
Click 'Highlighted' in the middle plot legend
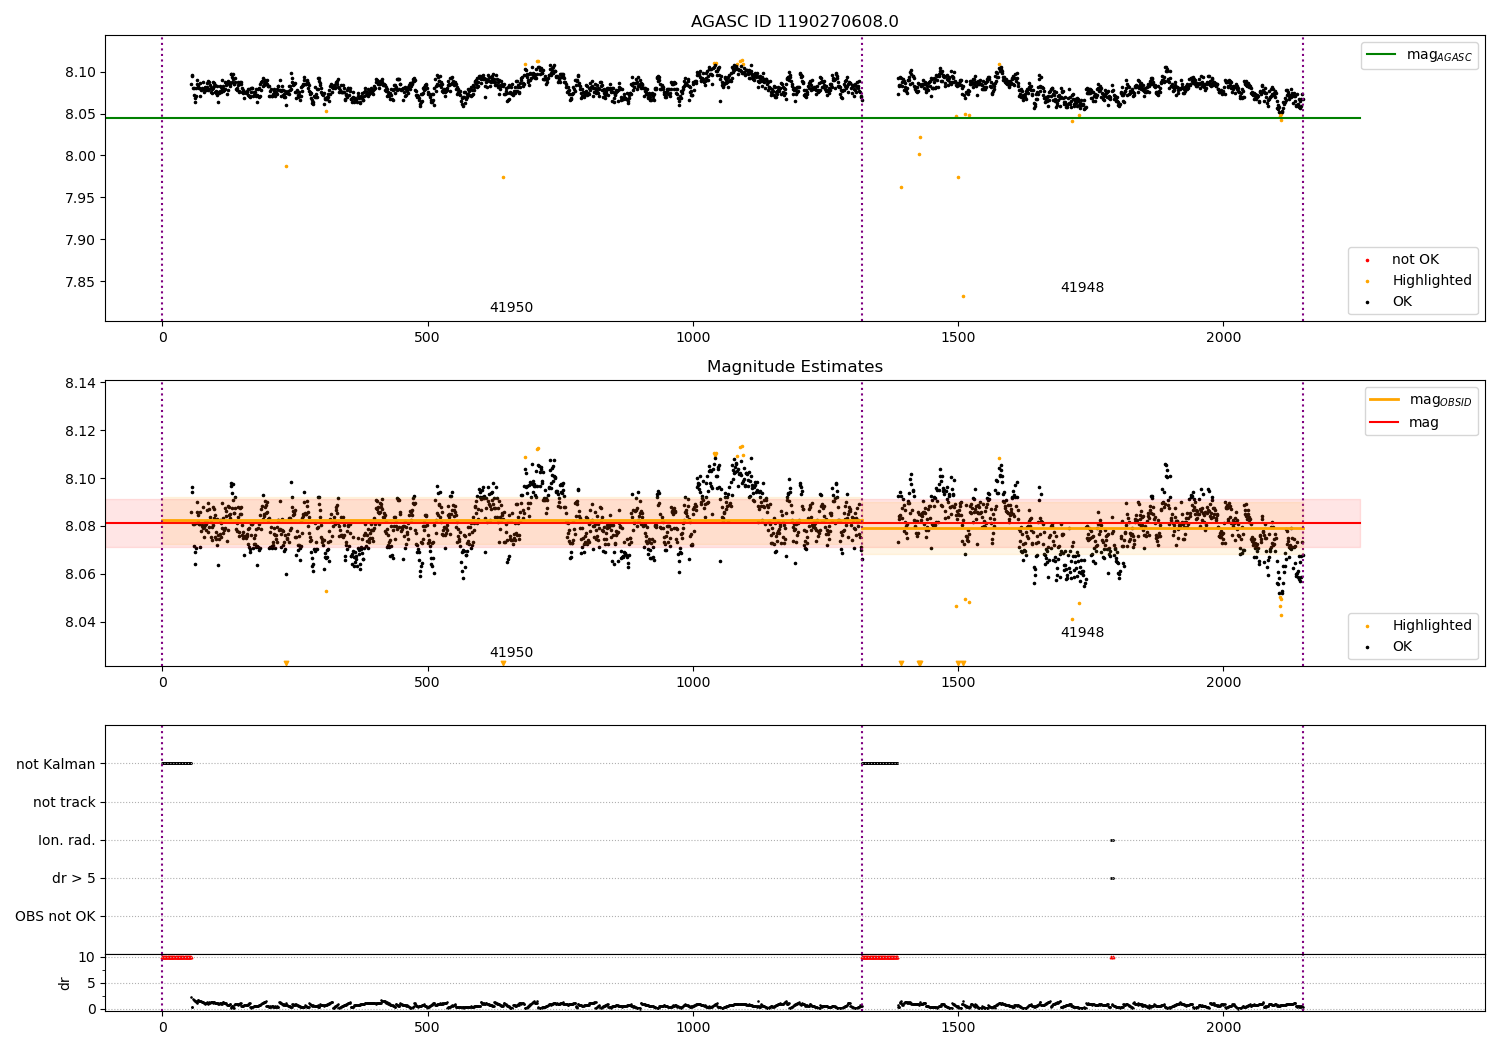tap(1432, 626)
